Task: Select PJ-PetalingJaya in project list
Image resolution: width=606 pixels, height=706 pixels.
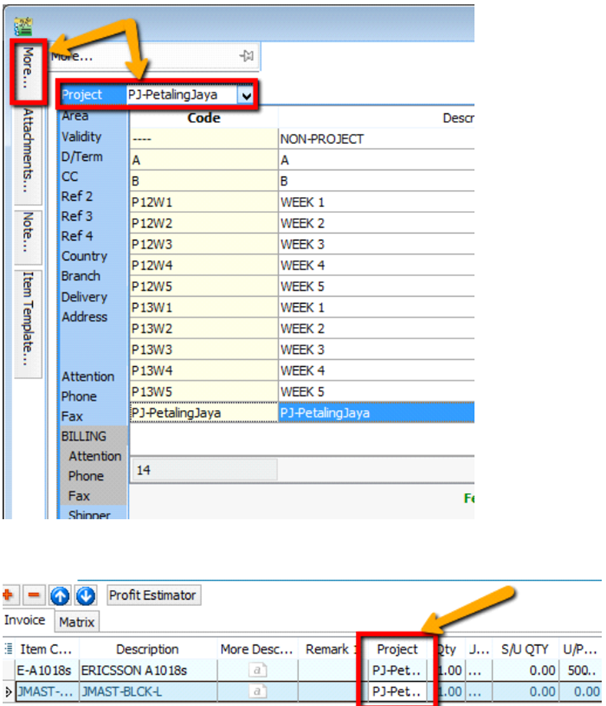Action: [x=203, y=411]
